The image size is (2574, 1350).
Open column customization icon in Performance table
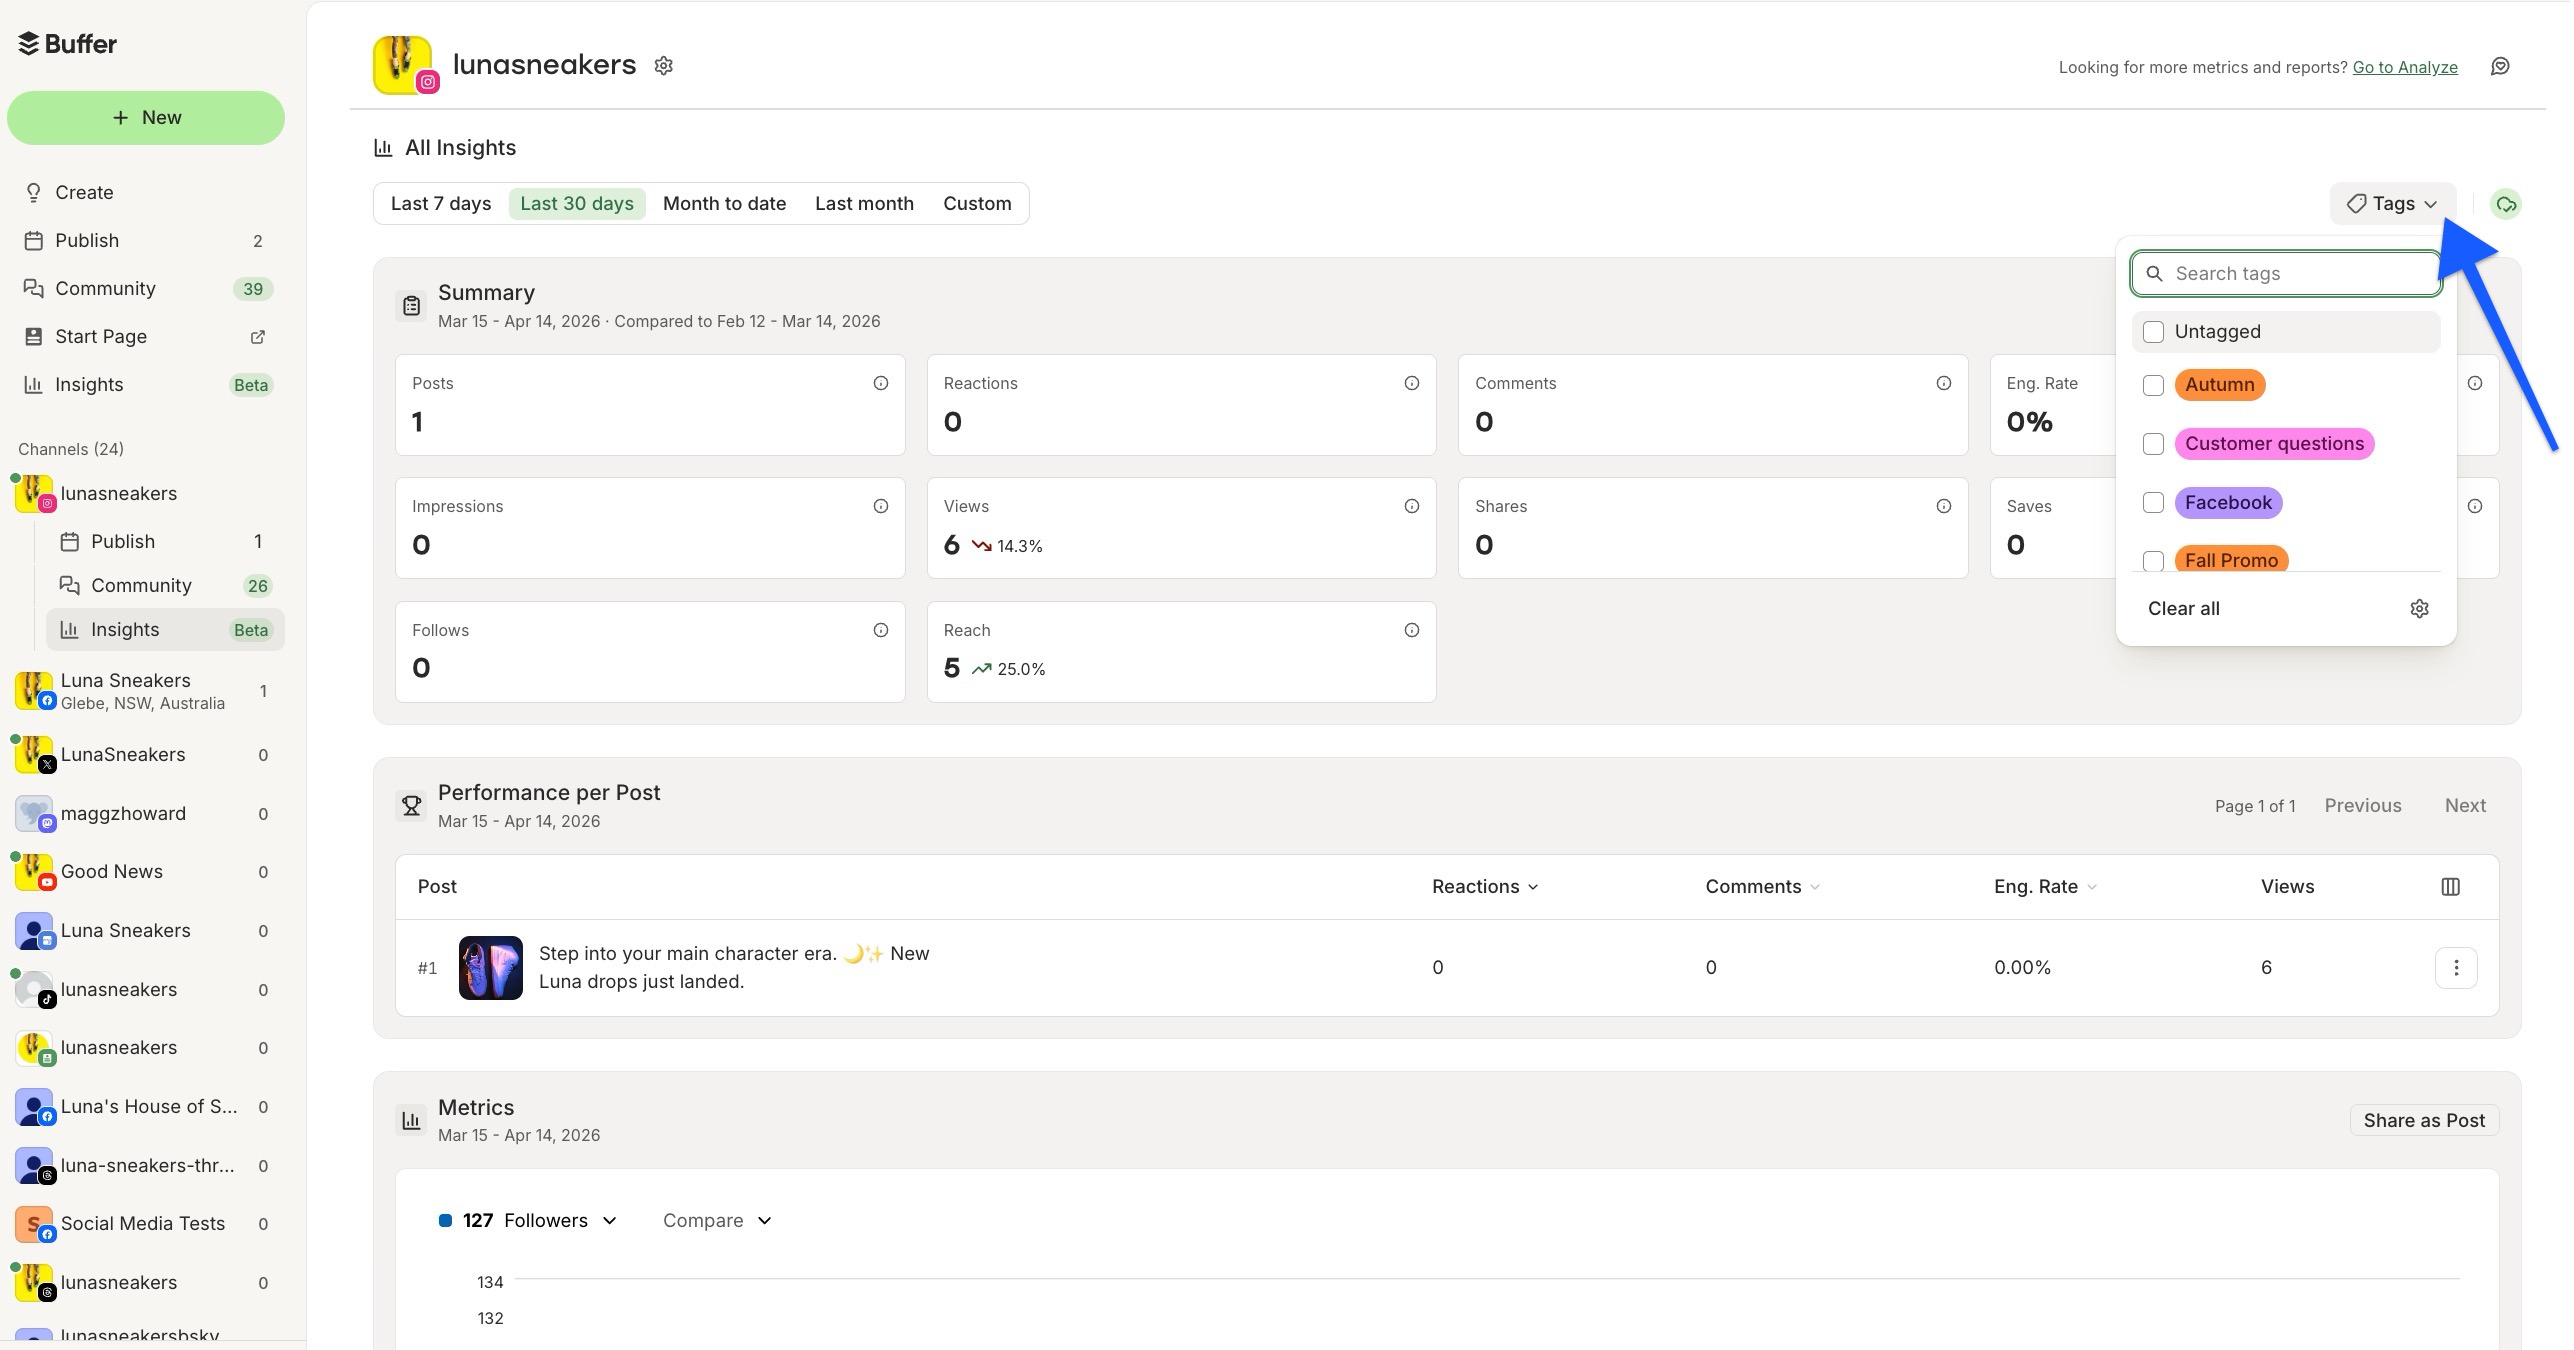click(x=2451, y=886)
